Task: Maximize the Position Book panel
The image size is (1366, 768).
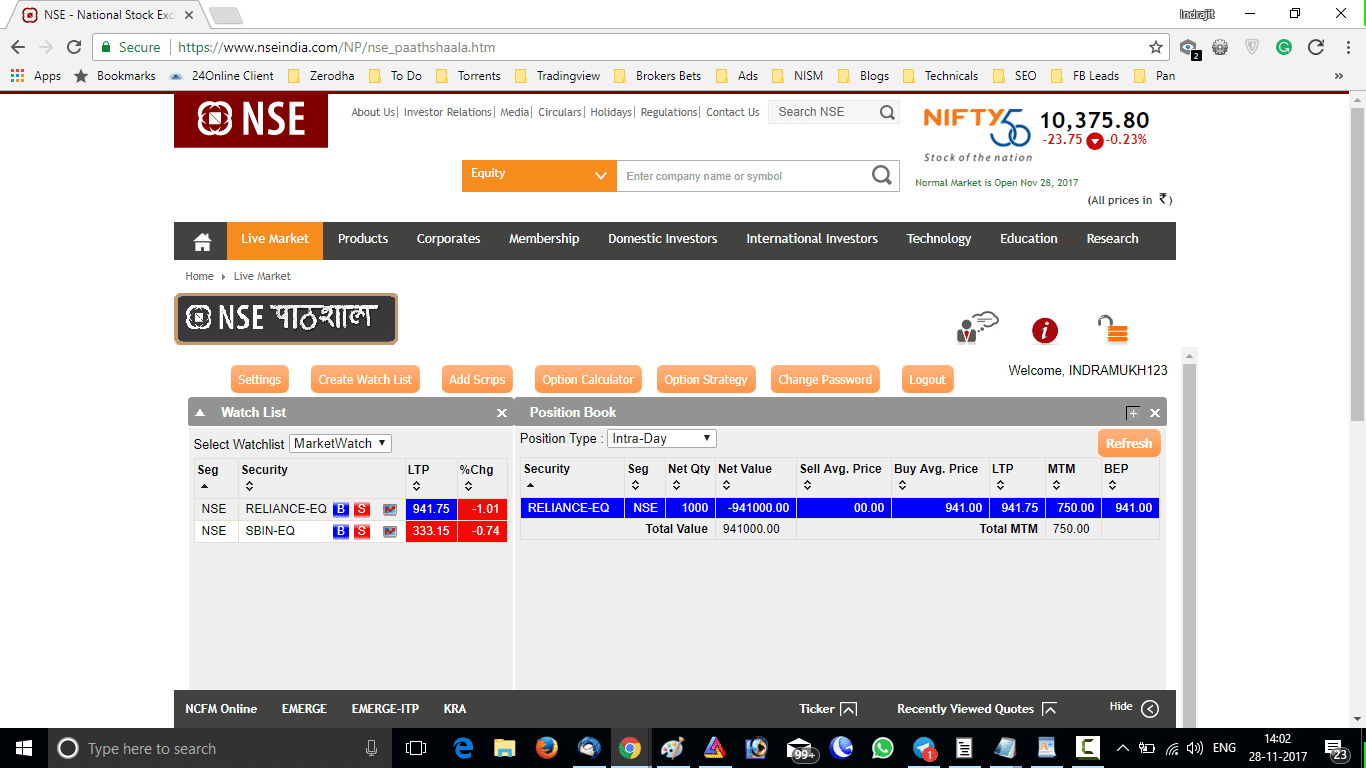Action: [1133, 413]
